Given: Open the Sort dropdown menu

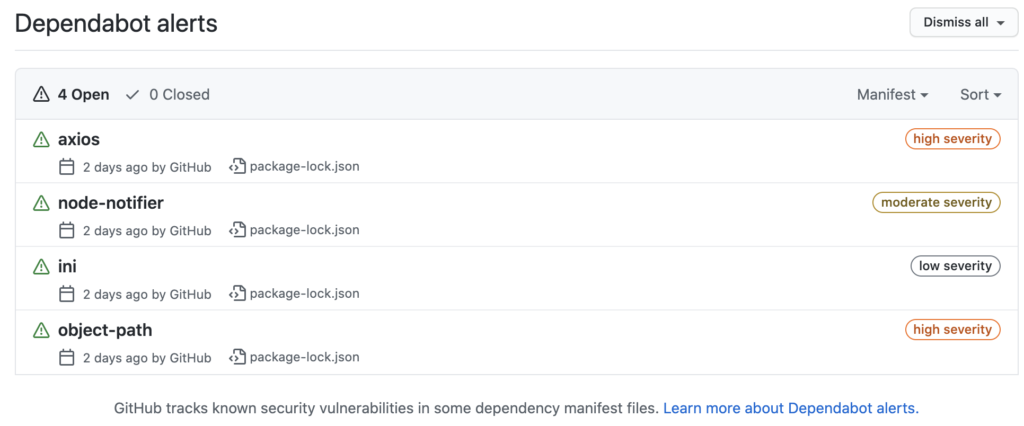Looking at the screenshot, I should pos(980,95).
